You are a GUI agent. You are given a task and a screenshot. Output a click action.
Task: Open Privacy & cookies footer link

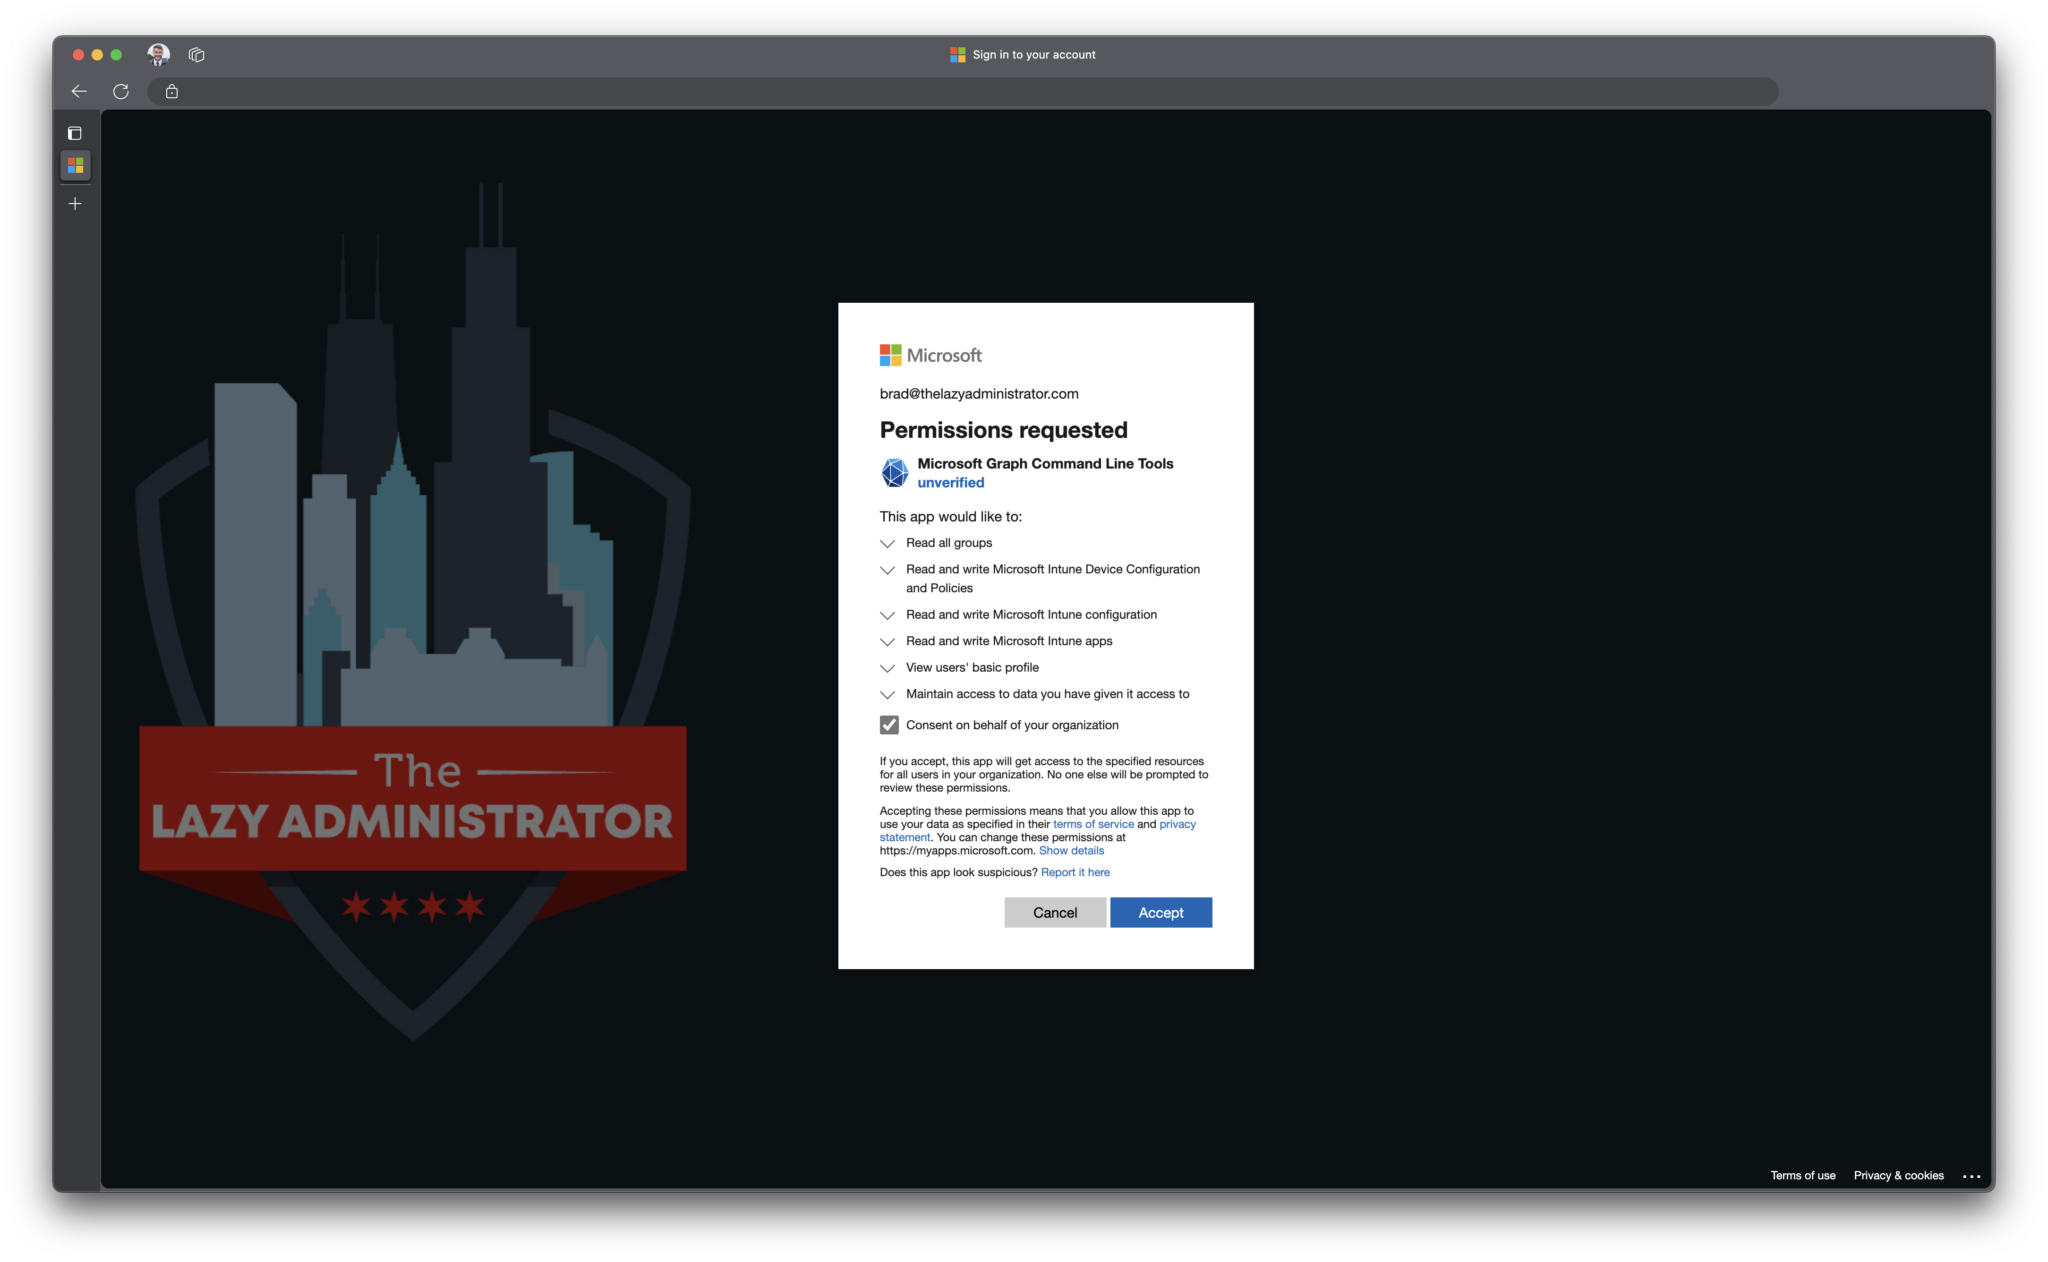(1898, 1175)
